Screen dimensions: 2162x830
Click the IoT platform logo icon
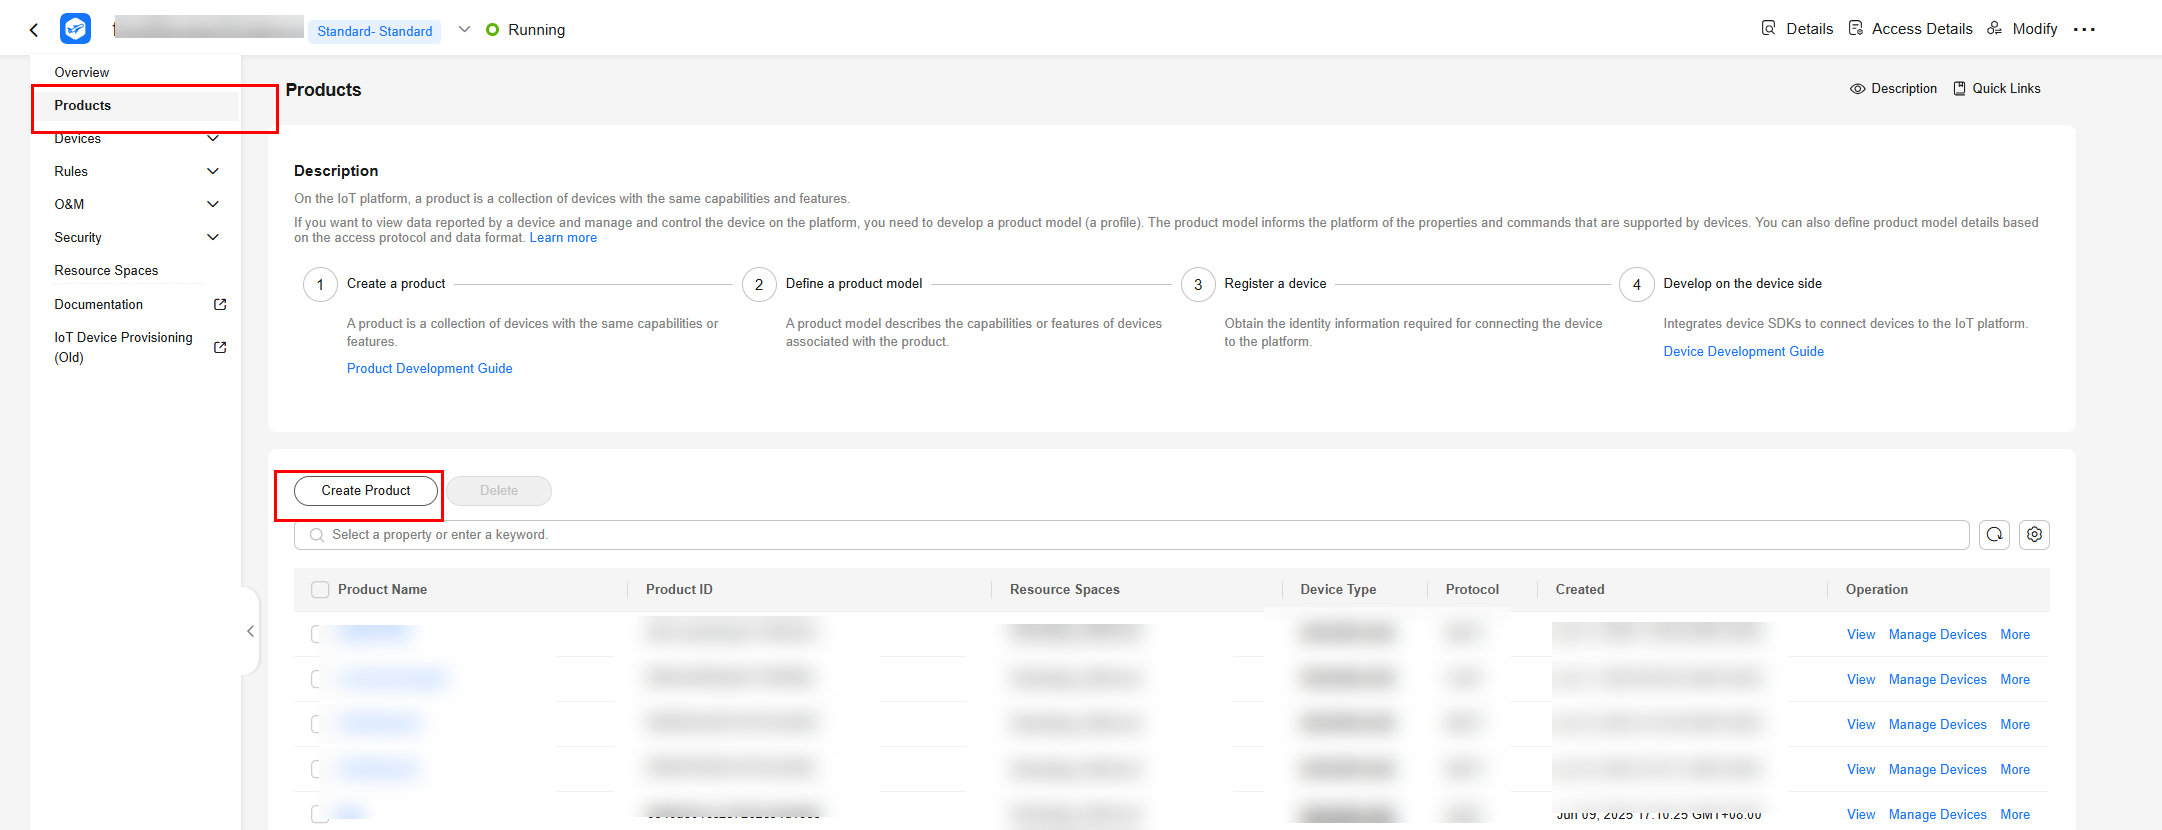coord(75,29)
